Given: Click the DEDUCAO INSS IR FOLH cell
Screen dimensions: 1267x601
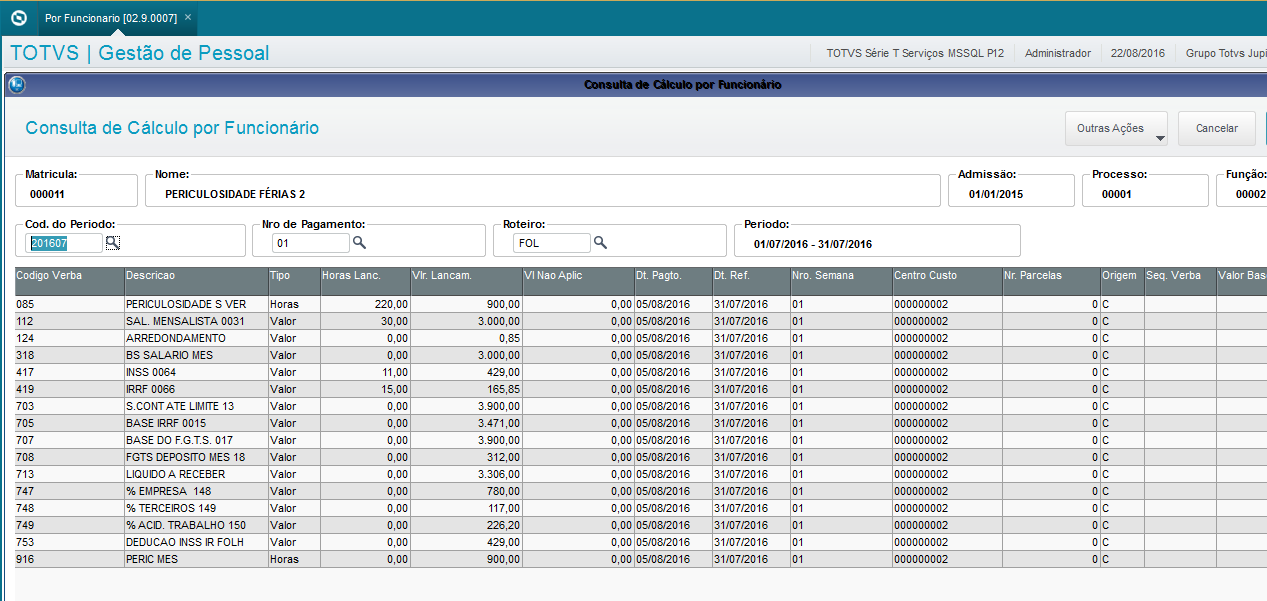Looking at the screenshot, I should tap(196, 542).
